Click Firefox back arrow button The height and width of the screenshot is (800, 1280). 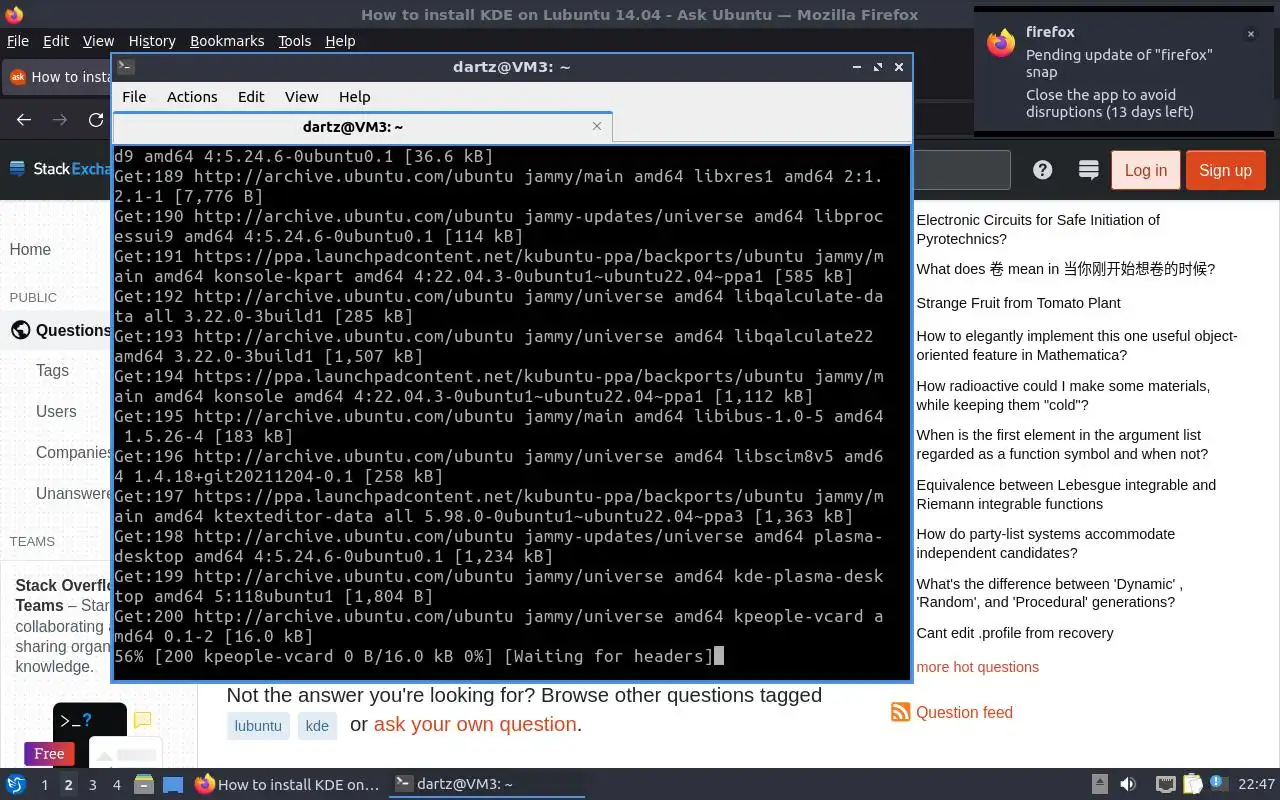point(24,120)
